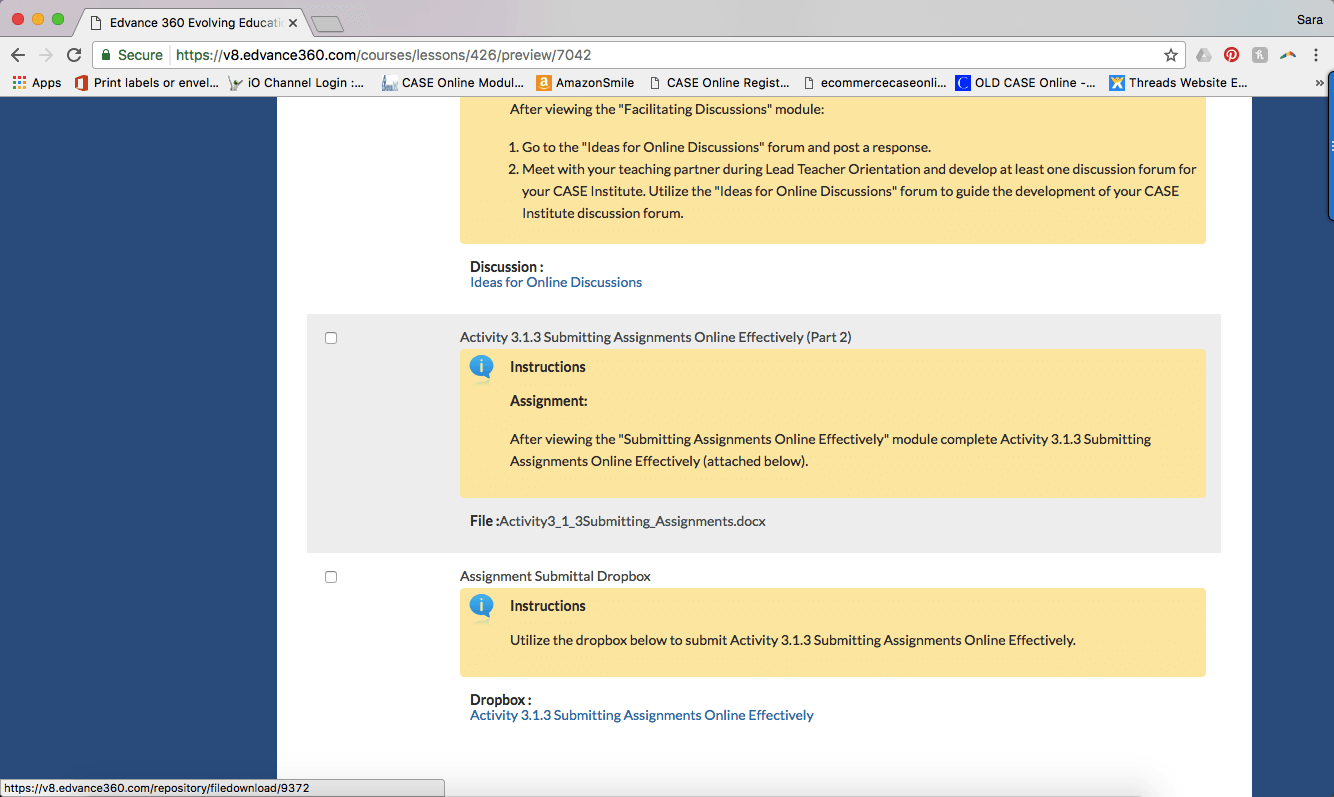Click the URL address bar

(660, 55)
